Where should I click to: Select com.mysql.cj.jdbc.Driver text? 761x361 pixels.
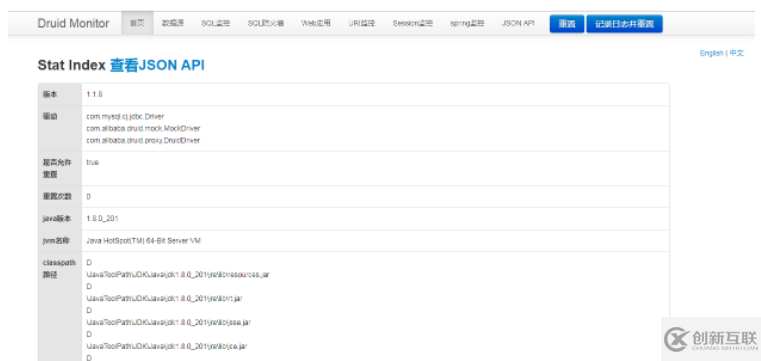pos(125,116)
